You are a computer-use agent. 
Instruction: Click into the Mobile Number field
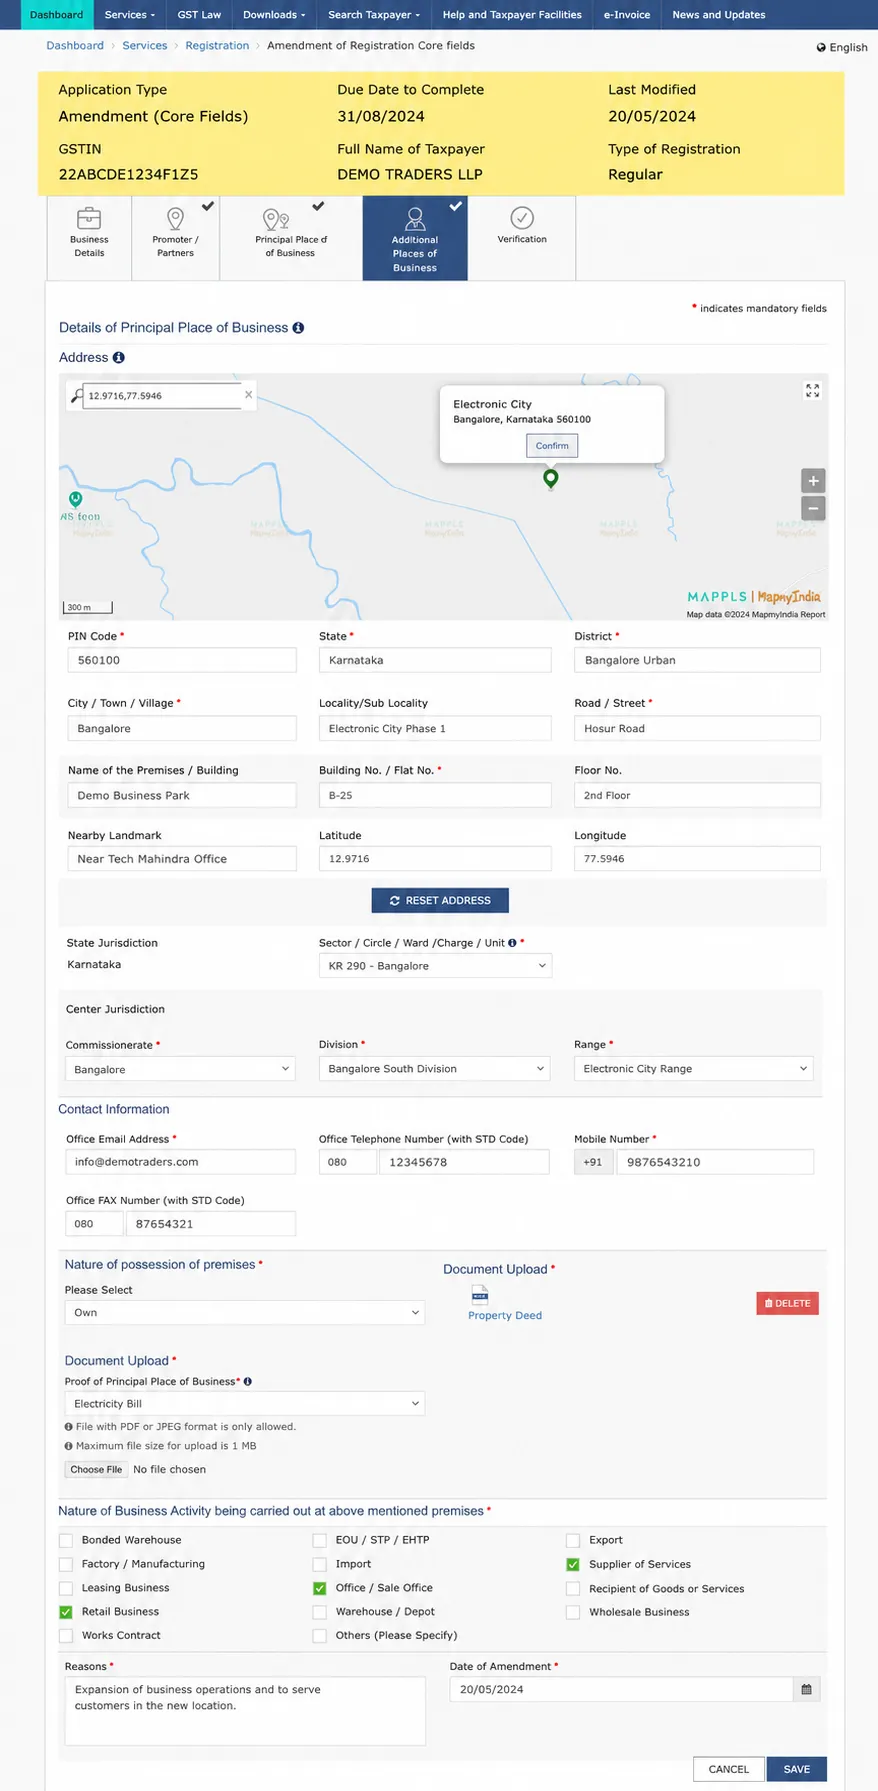coord(715,1162)
